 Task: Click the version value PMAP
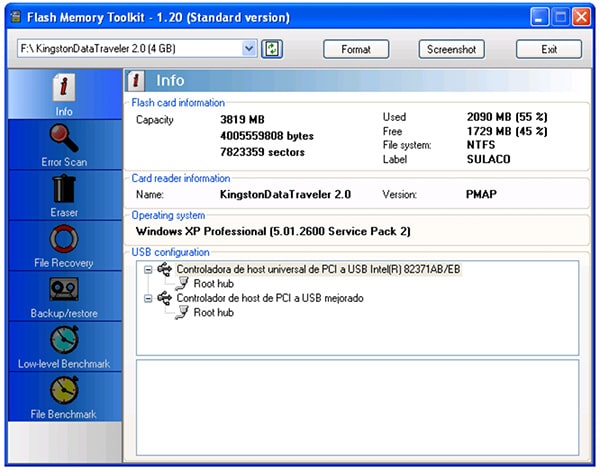tap(481, 194)
